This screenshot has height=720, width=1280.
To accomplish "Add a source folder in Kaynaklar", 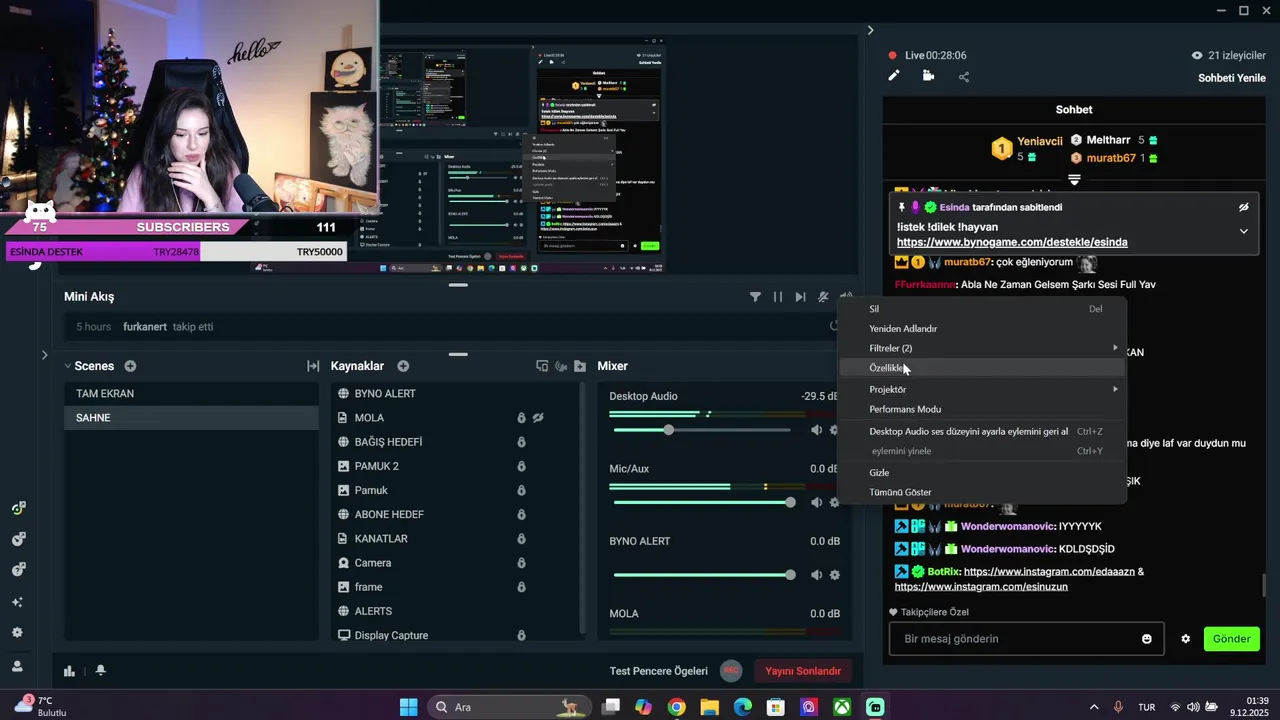I will click(x=580, y=366).
